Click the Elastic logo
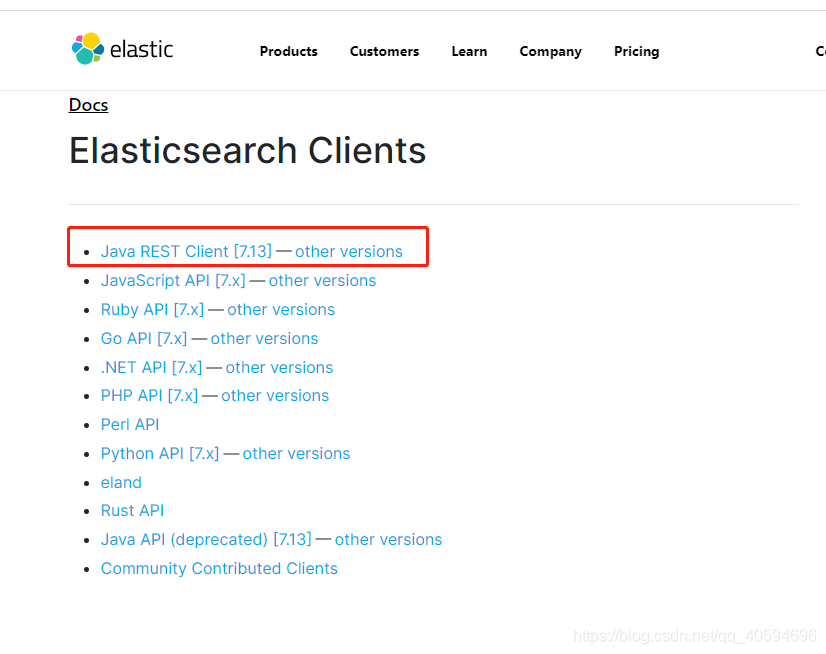This screenshot has width=826, height=654. (122, 49)
